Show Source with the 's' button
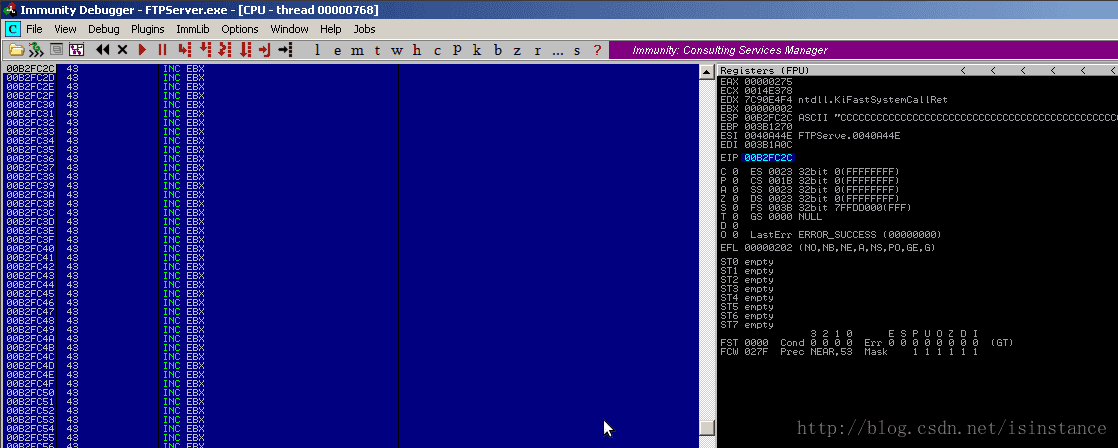Image resolution: width=1118 pixels, height=448 pixels. (x=577, y=50)
